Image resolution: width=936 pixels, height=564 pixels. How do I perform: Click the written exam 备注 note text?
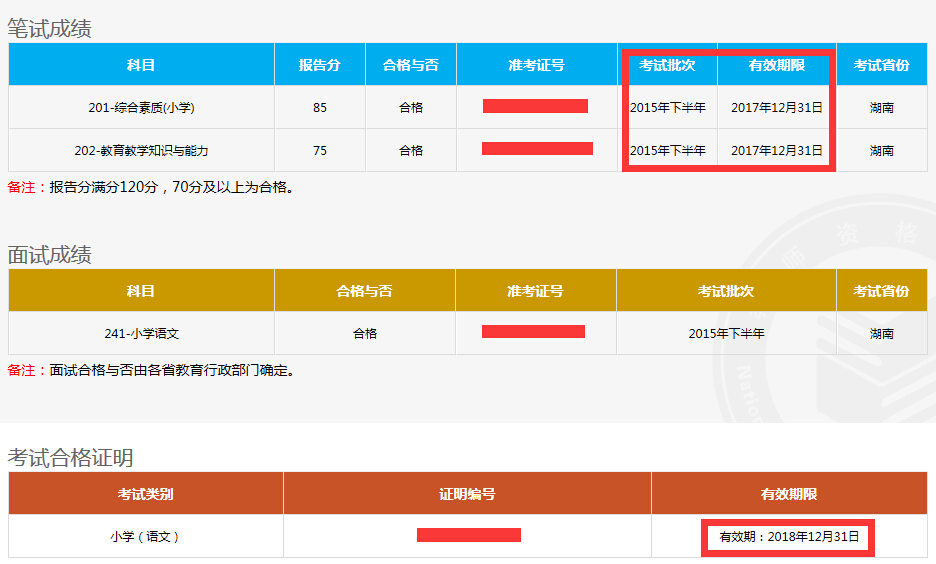(x=151, y=187)
